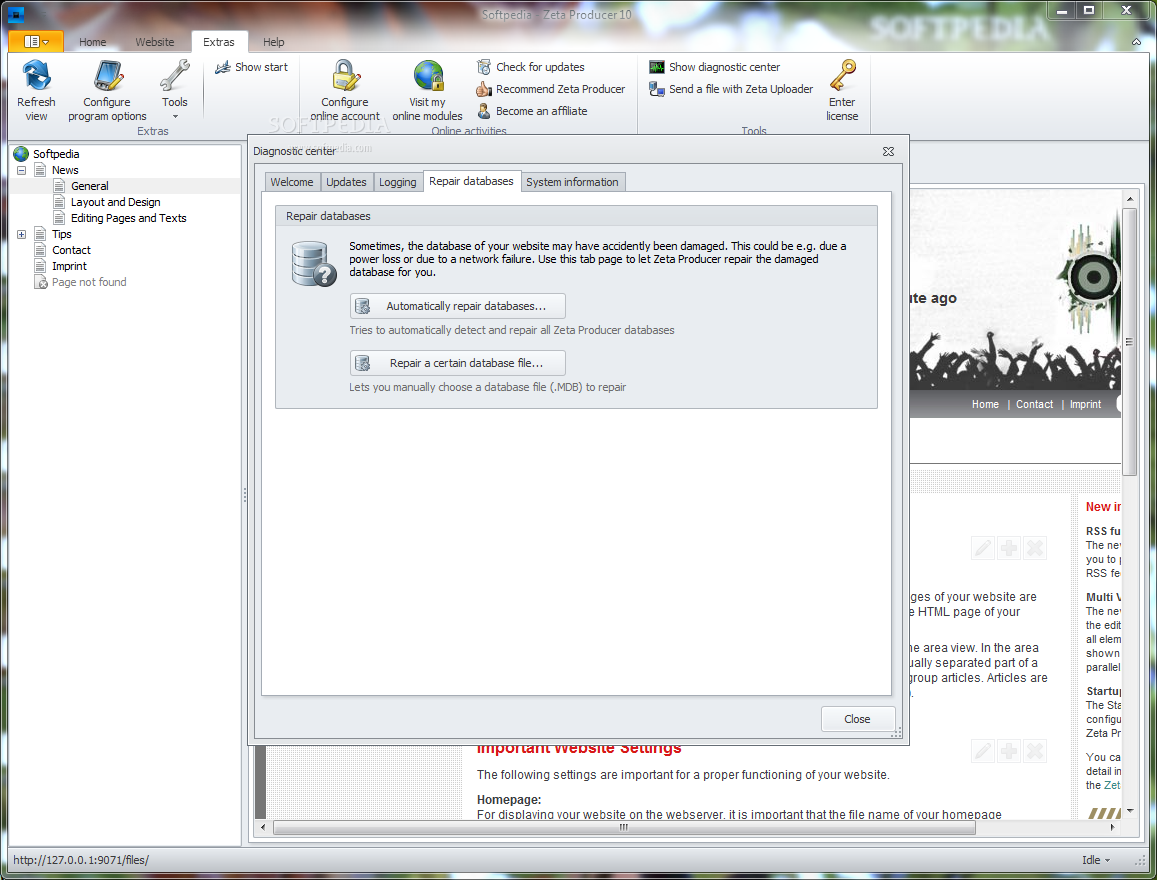Viewport: 1157px width, 880px height.
Task: Click Automatically repair databases button
Action: (x=457, y=306)
